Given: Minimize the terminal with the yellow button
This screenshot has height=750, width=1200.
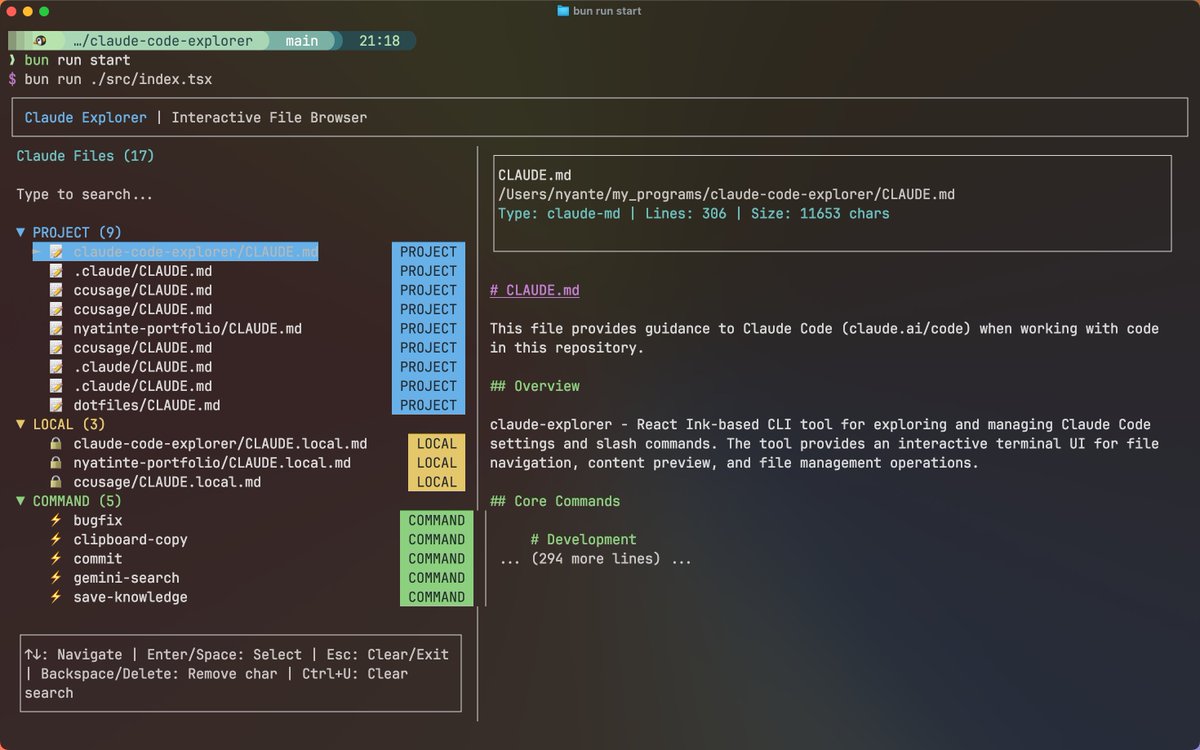Looking at the screenshot, I should pyautogui.click(x=28, y=11).
